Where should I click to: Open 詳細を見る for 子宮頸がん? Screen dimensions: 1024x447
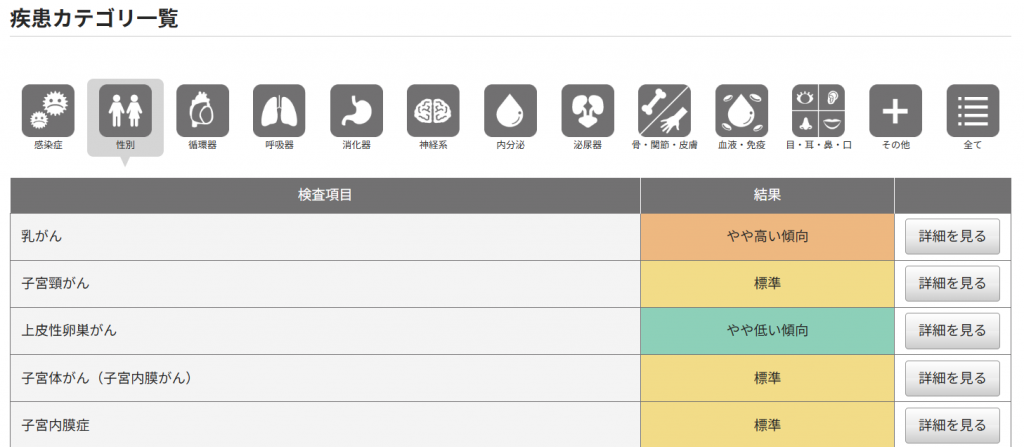[952, 284]
